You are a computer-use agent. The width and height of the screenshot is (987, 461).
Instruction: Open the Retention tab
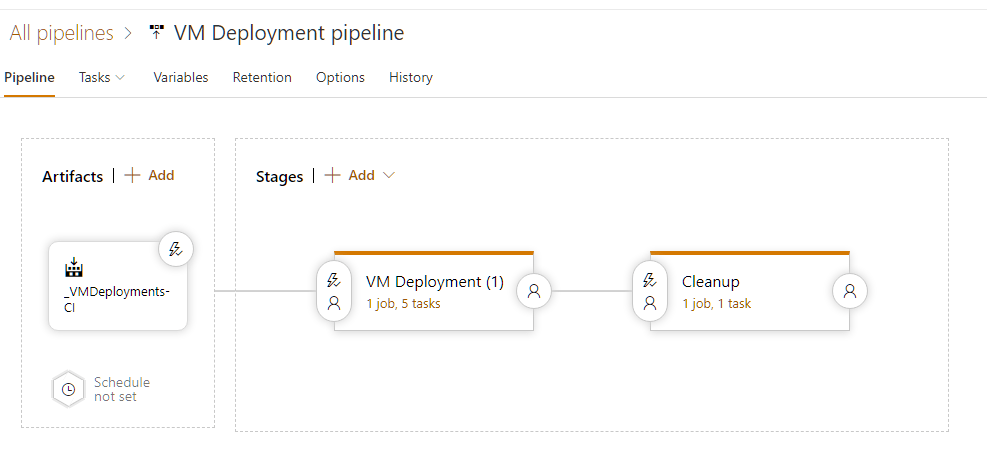click(262, 77)
